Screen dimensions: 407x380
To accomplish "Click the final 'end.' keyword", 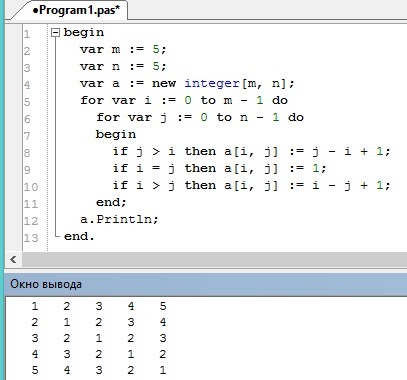I will coord(79,236).
